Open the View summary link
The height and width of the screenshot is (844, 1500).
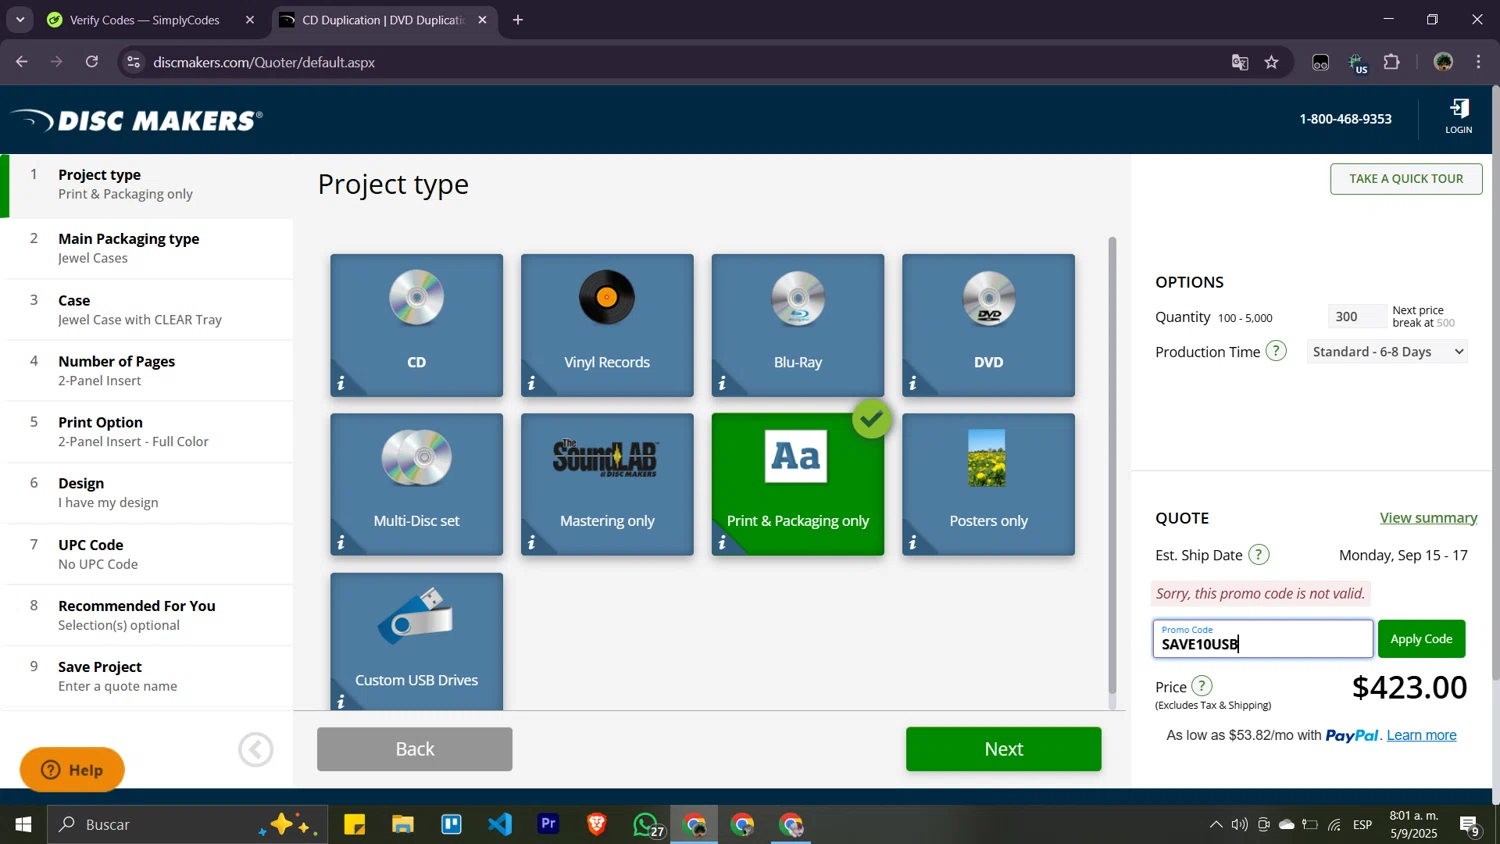coord(1428,518)
